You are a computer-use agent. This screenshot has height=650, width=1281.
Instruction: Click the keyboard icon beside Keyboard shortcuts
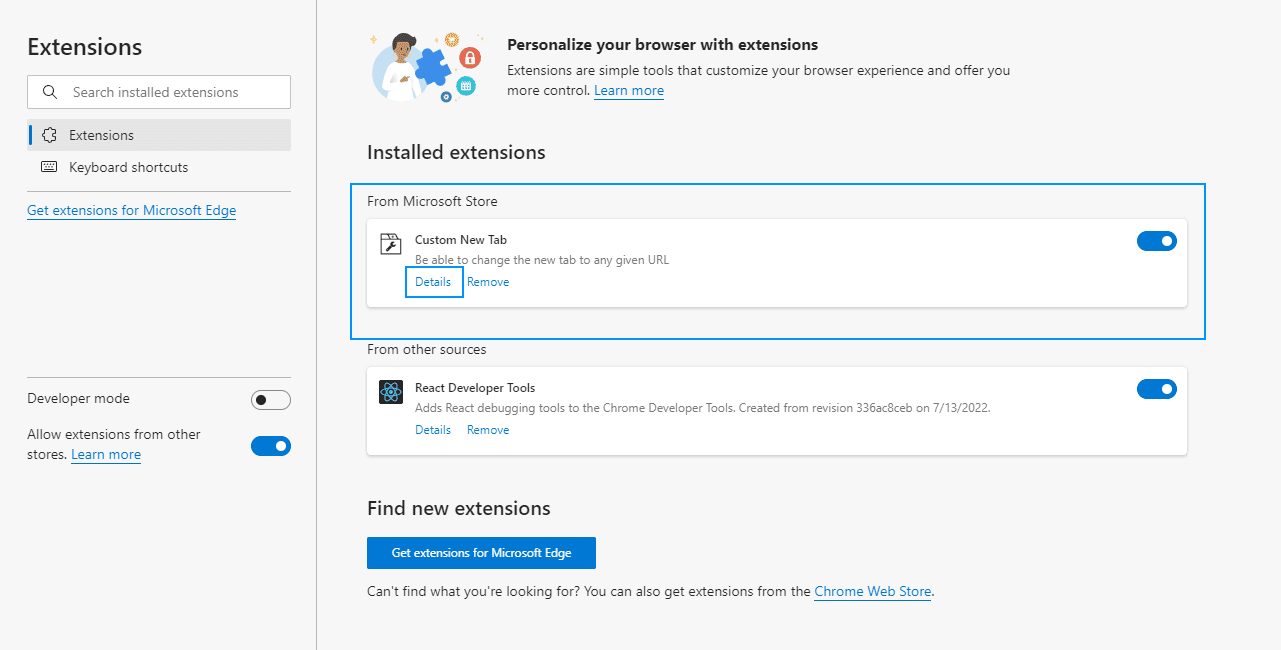(48, 166)
